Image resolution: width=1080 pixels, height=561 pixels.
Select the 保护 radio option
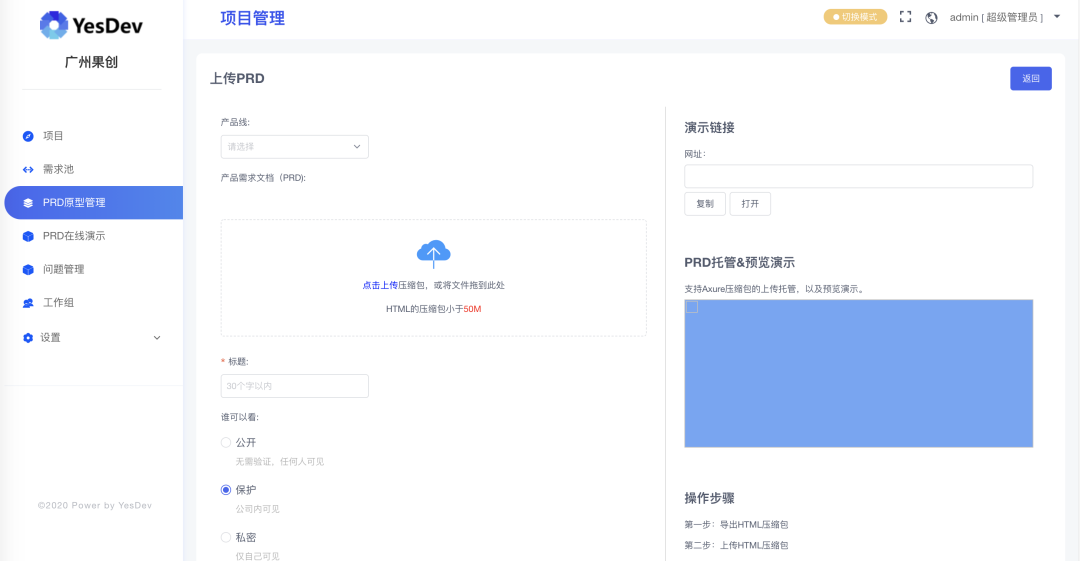(226, 490)
